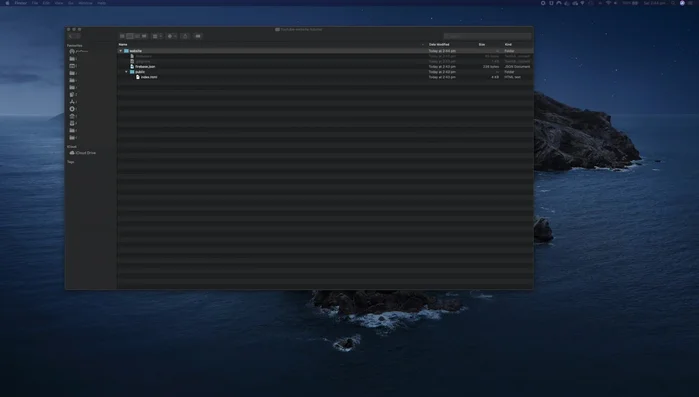Open the Help menu
This screenshot has height=397, width=699.
coord(102,3)
